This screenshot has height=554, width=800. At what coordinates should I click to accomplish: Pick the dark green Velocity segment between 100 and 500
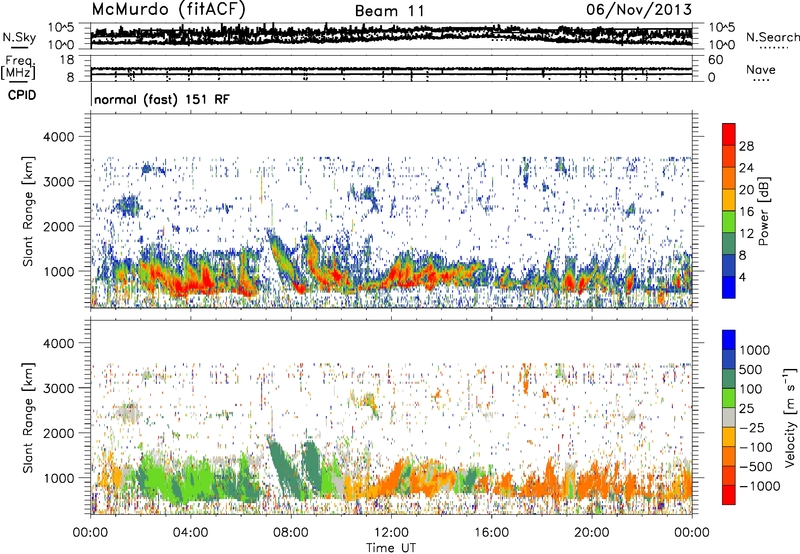tap(729, 379)
